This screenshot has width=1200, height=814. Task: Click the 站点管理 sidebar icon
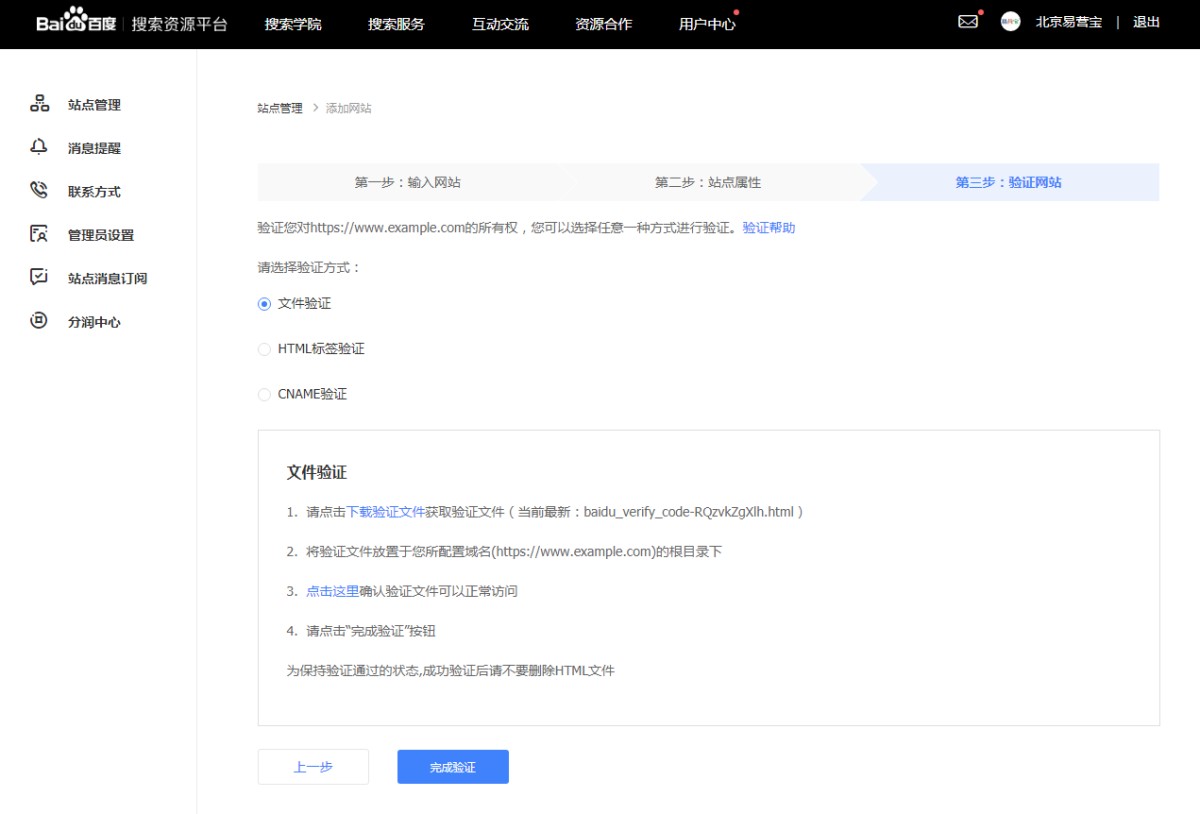tap(39, 104)
